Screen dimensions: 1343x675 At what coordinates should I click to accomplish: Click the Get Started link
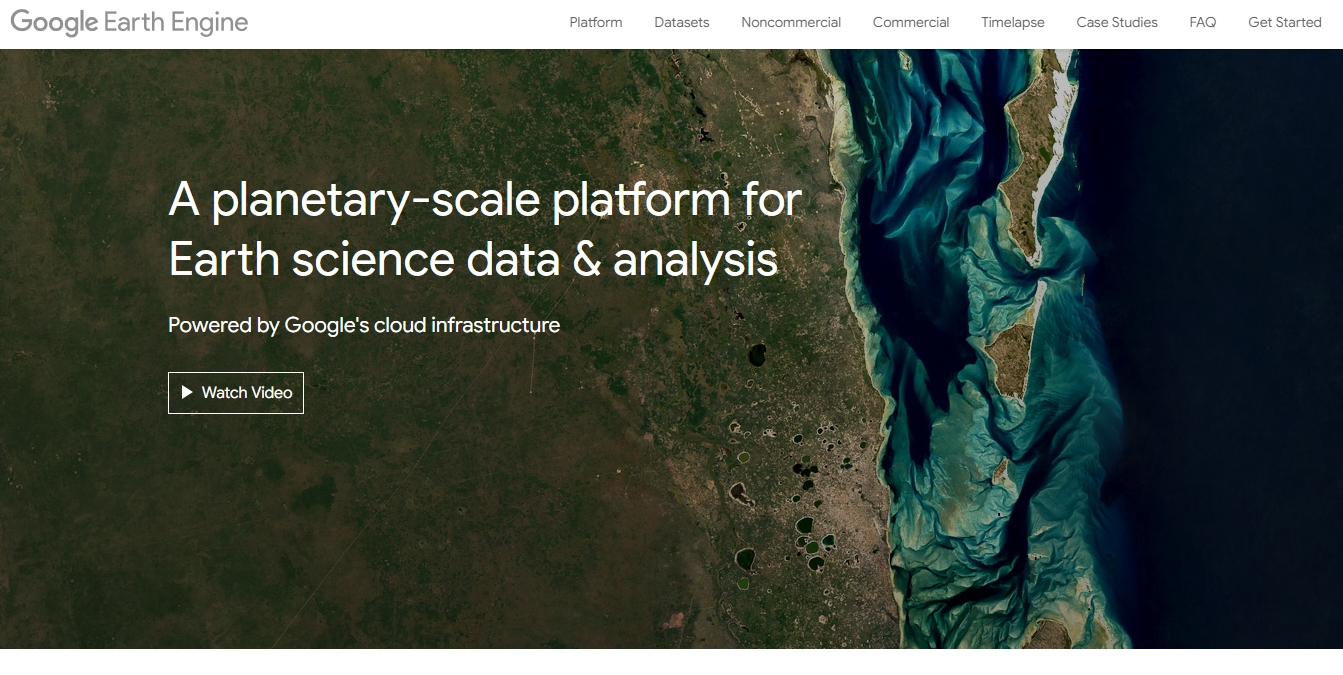(x=1284, y=22)
